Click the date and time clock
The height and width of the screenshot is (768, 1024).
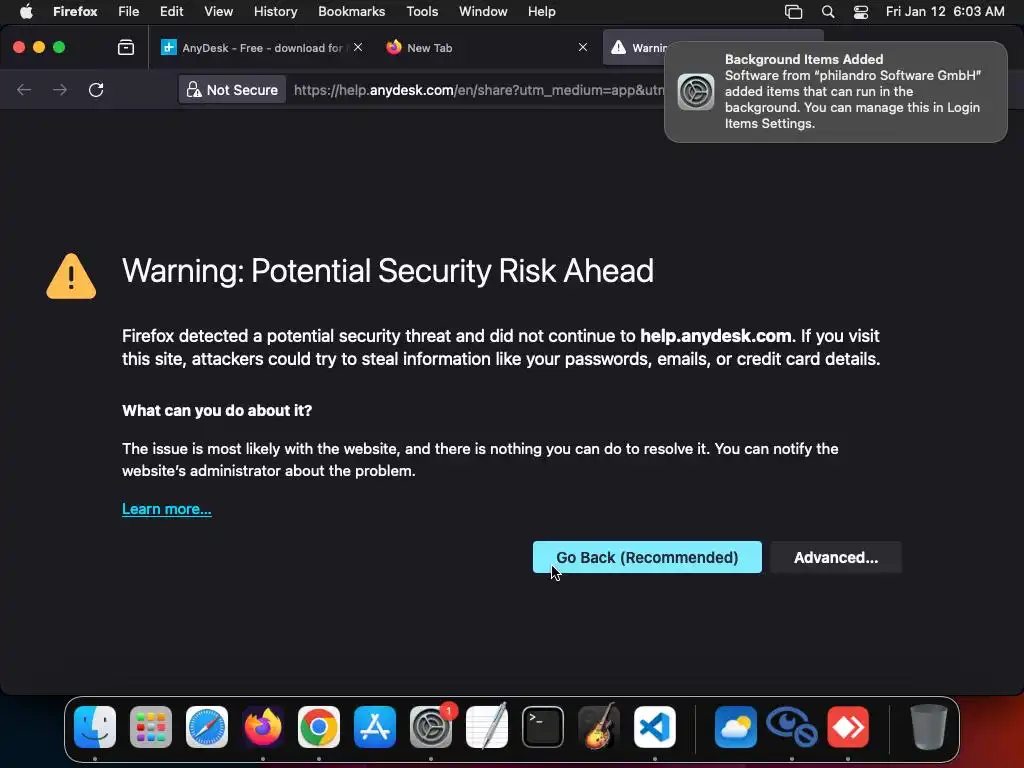tap(945, 11)
